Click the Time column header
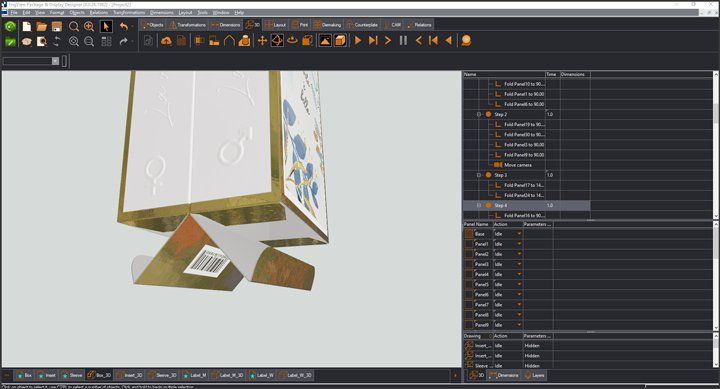The width and height of the screenshot is (720, 389). (552, 74)
